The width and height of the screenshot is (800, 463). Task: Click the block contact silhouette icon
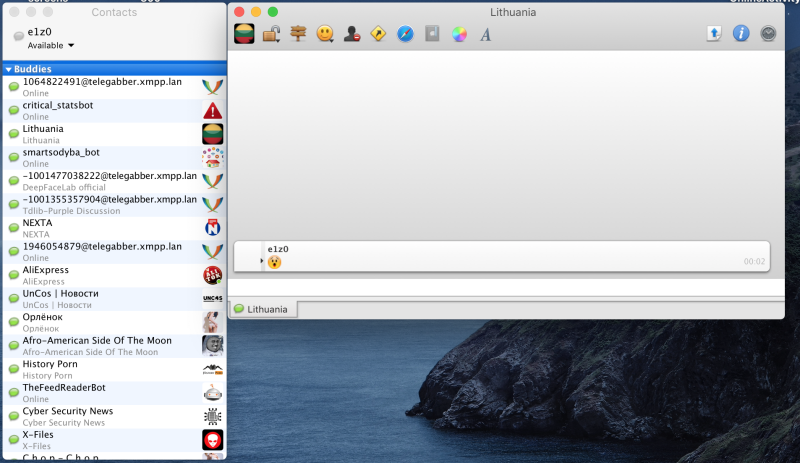352,34
